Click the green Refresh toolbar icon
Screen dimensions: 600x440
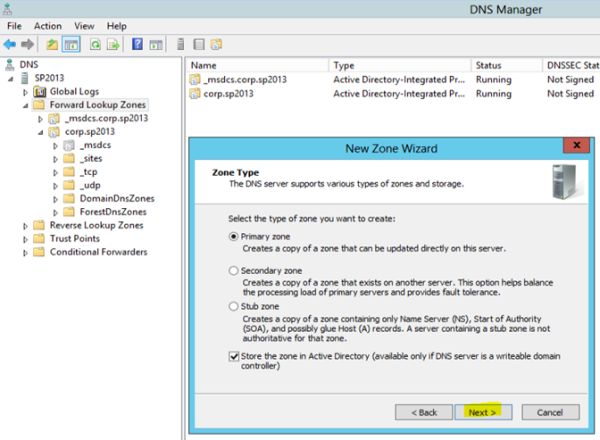95,44
